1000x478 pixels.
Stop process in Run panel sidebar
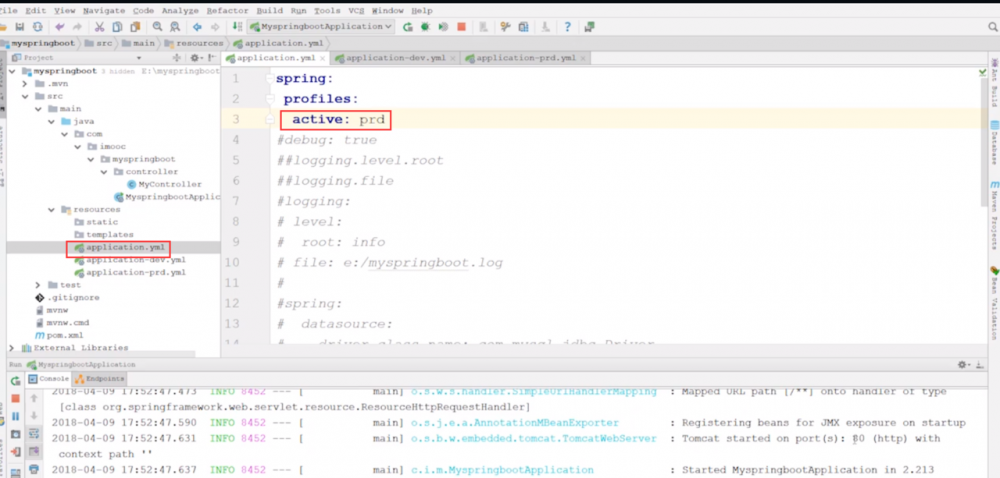click(15, 398)
